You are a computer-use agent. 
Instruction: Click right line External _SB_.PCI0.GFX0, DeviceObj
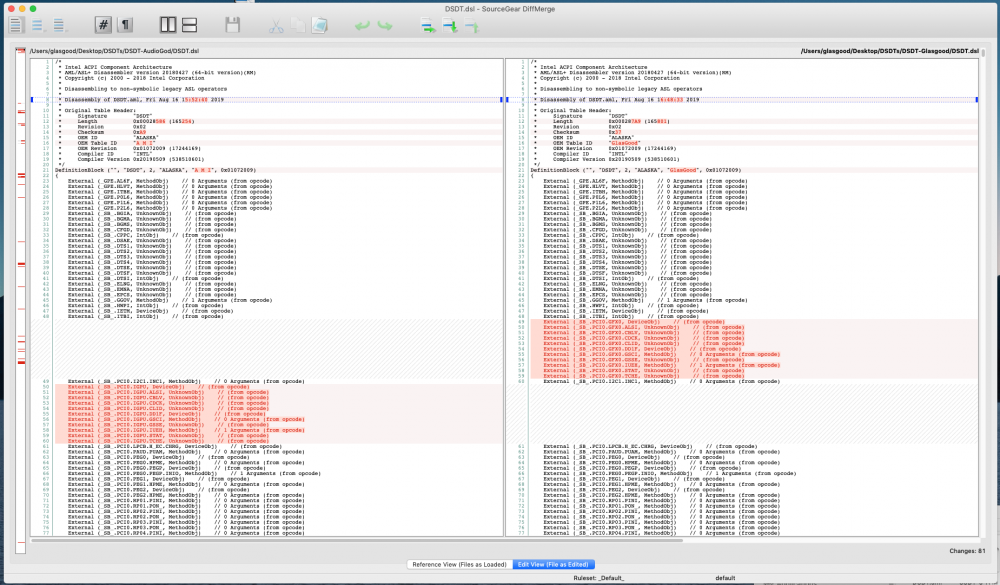(x=634, y=322)
